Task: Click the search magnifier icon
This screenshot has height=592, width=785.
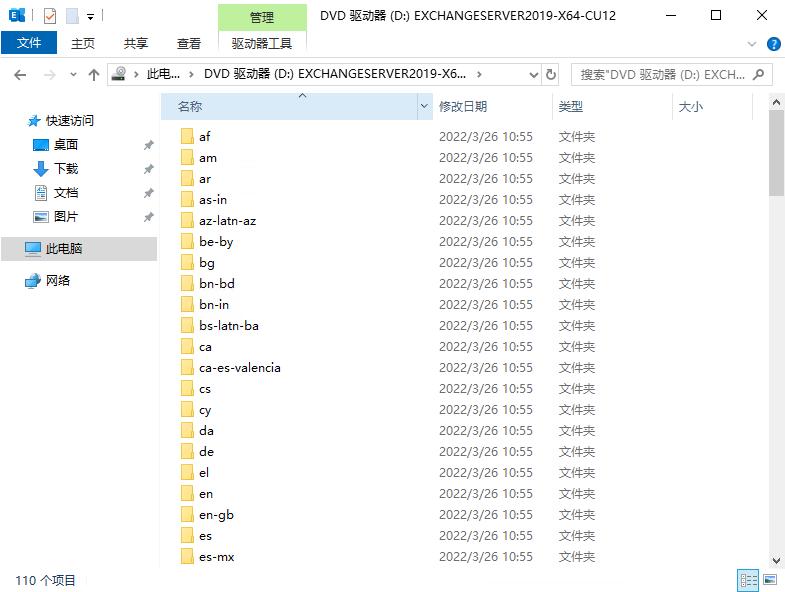Action: tap(758, 75)
